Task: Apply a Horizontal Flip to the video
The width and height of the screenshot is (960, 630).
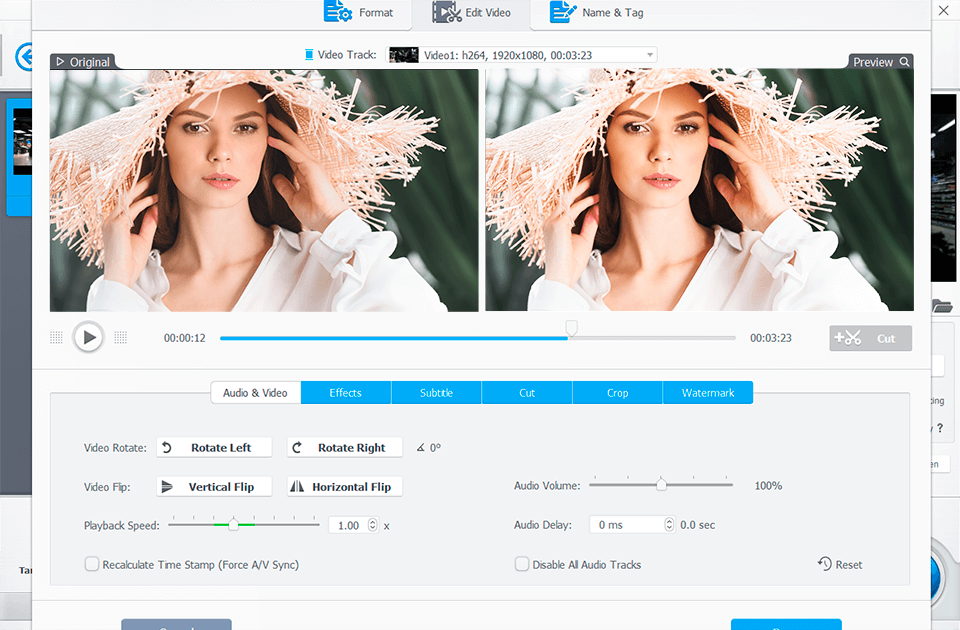Action: pos(343,486)
